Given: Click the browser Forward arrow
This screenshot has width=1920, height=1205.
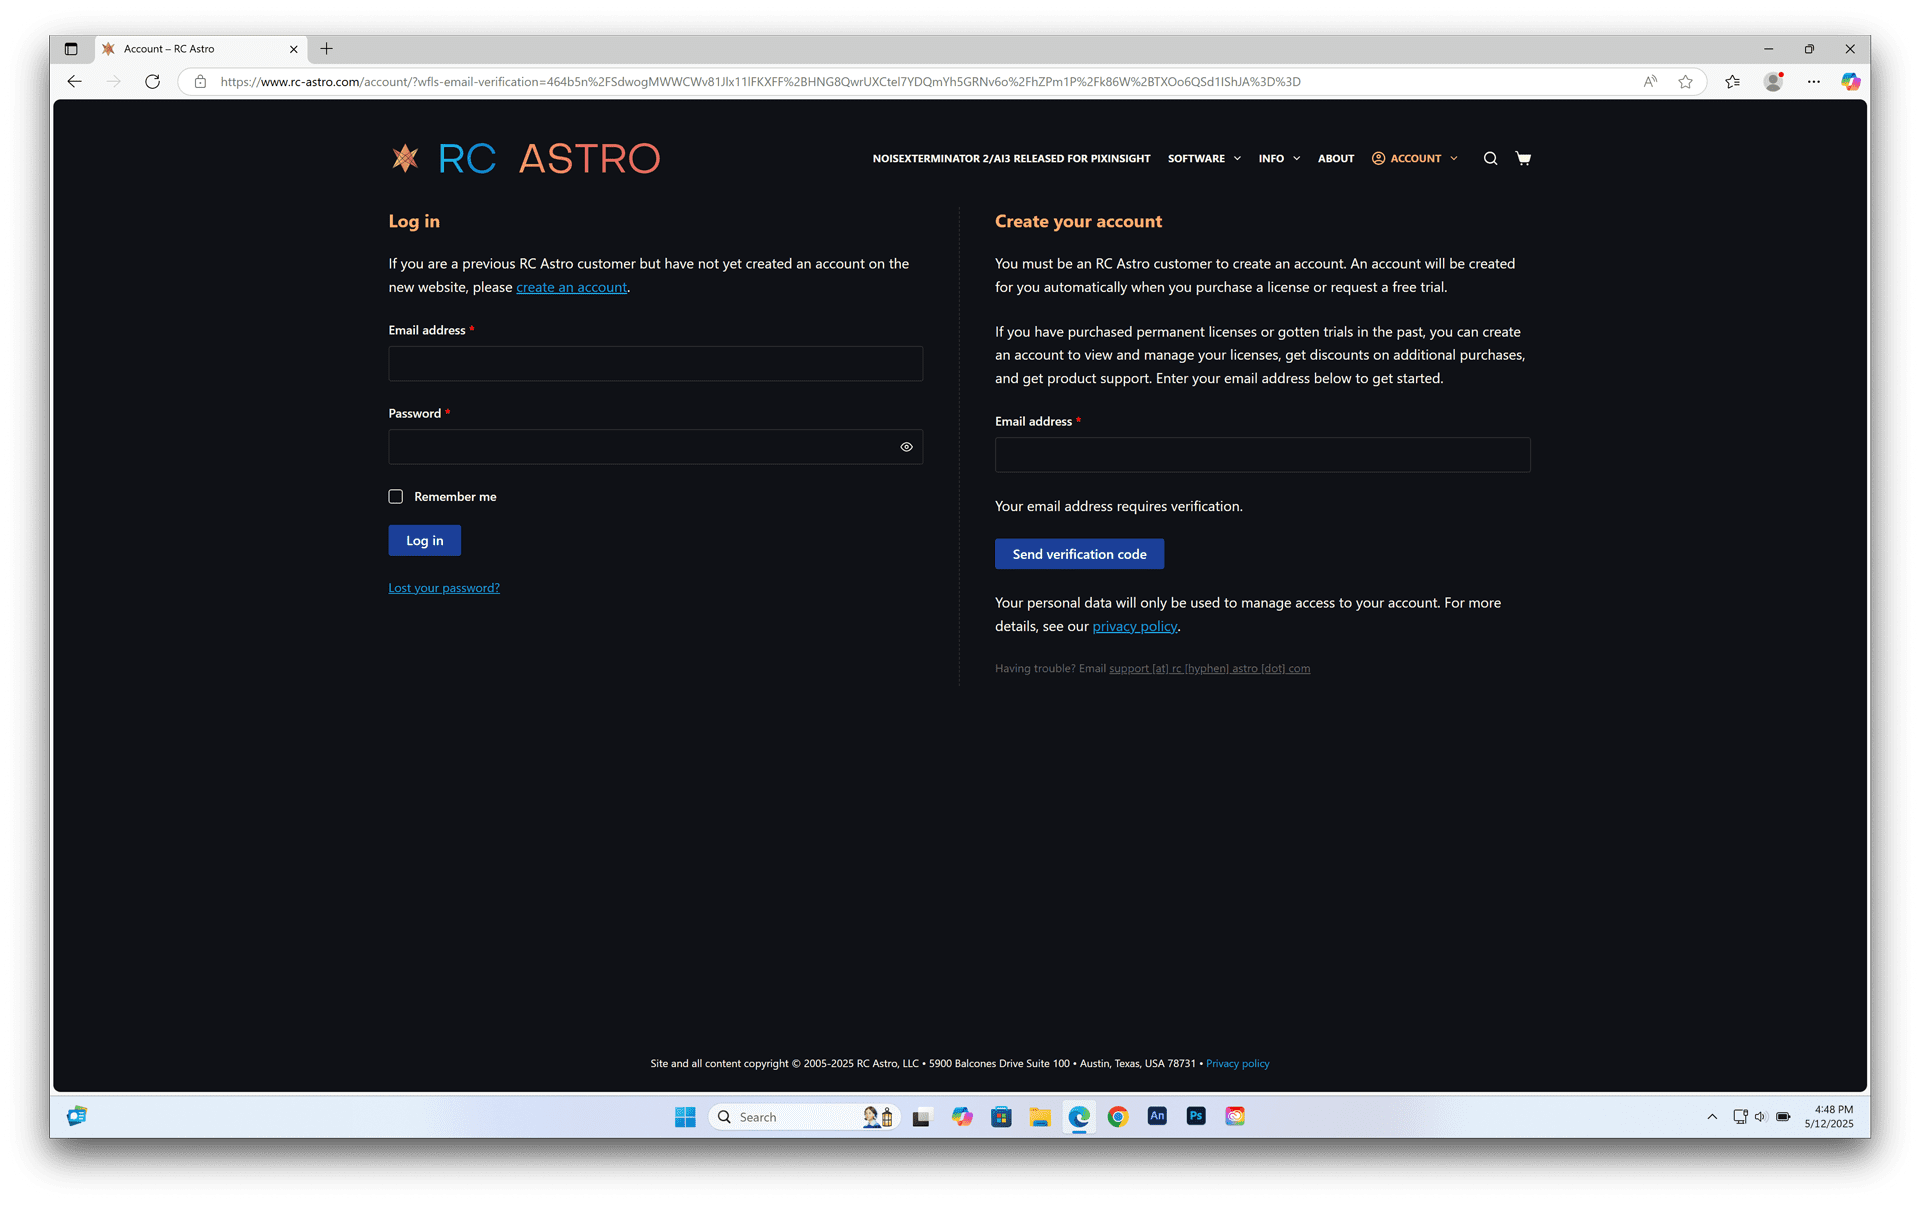Looking at the screenshot, I should click(x=113, y=81).
